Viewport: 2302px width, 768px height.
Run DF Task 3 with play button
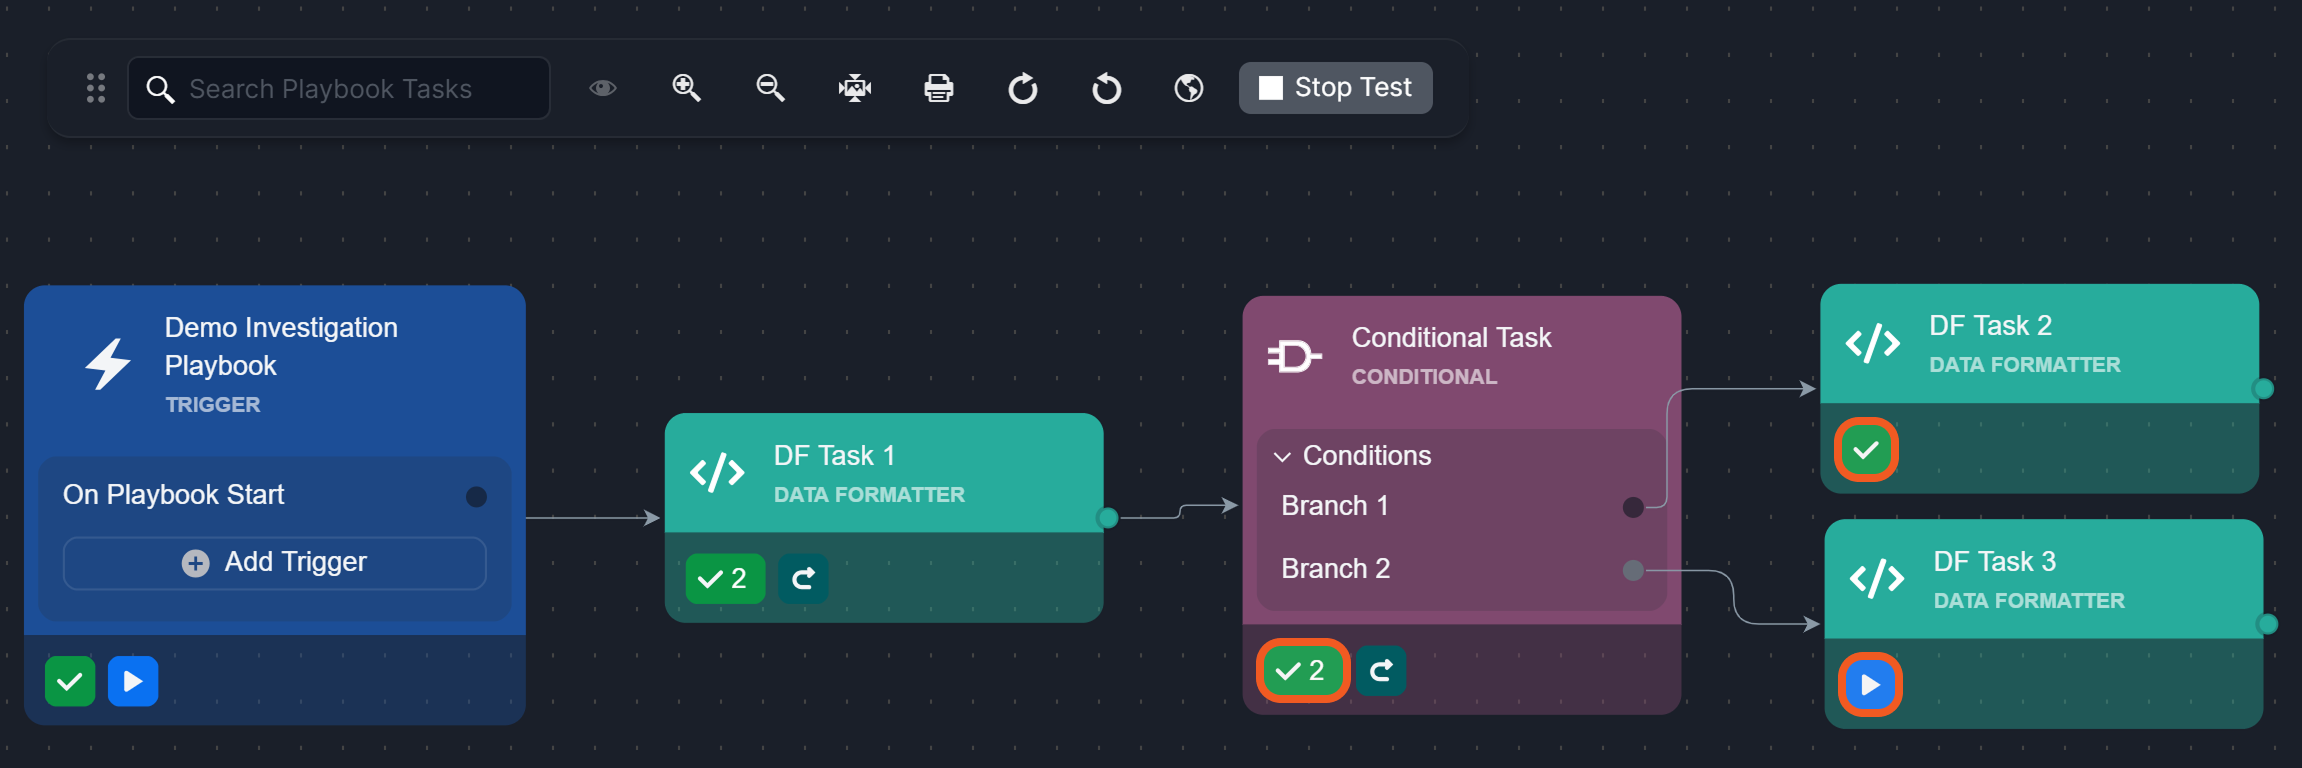(x=1870, y=685)
